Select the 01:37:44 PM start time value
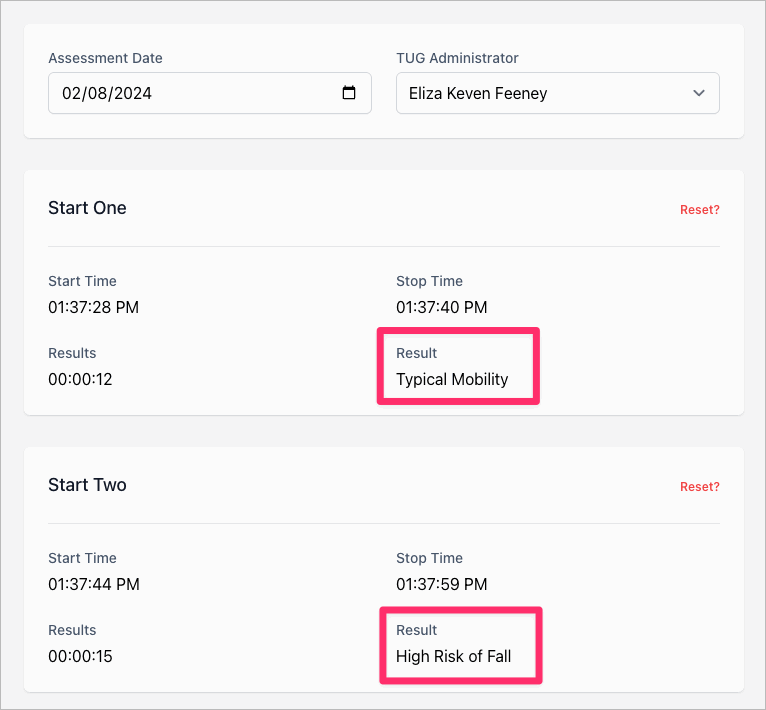 pos(93,584)
